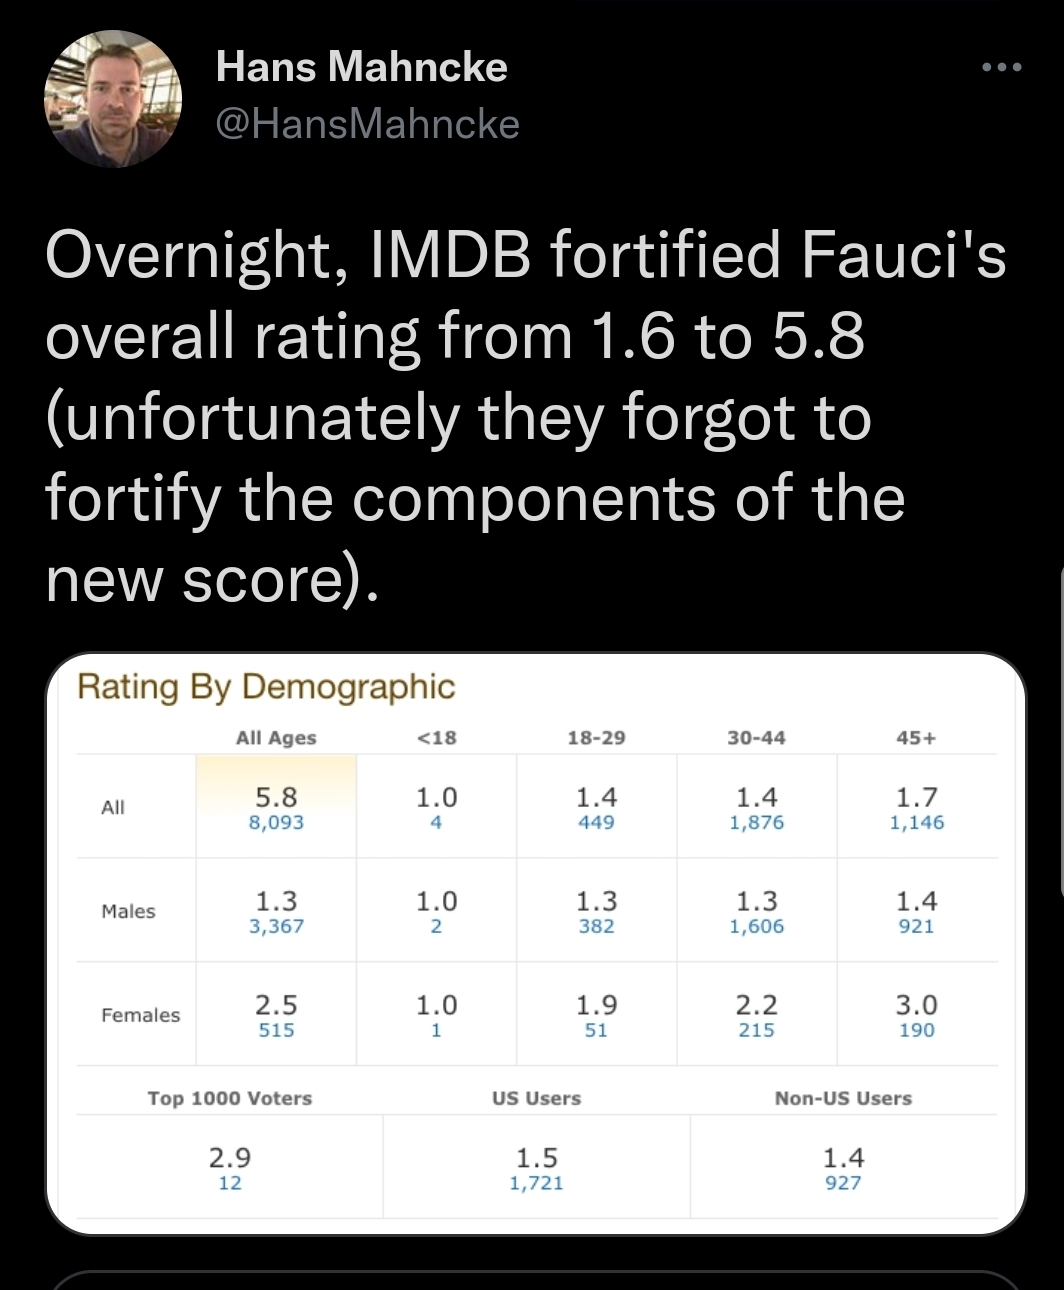Select the 449 votes for ages 18-29

tap(596, 823)
